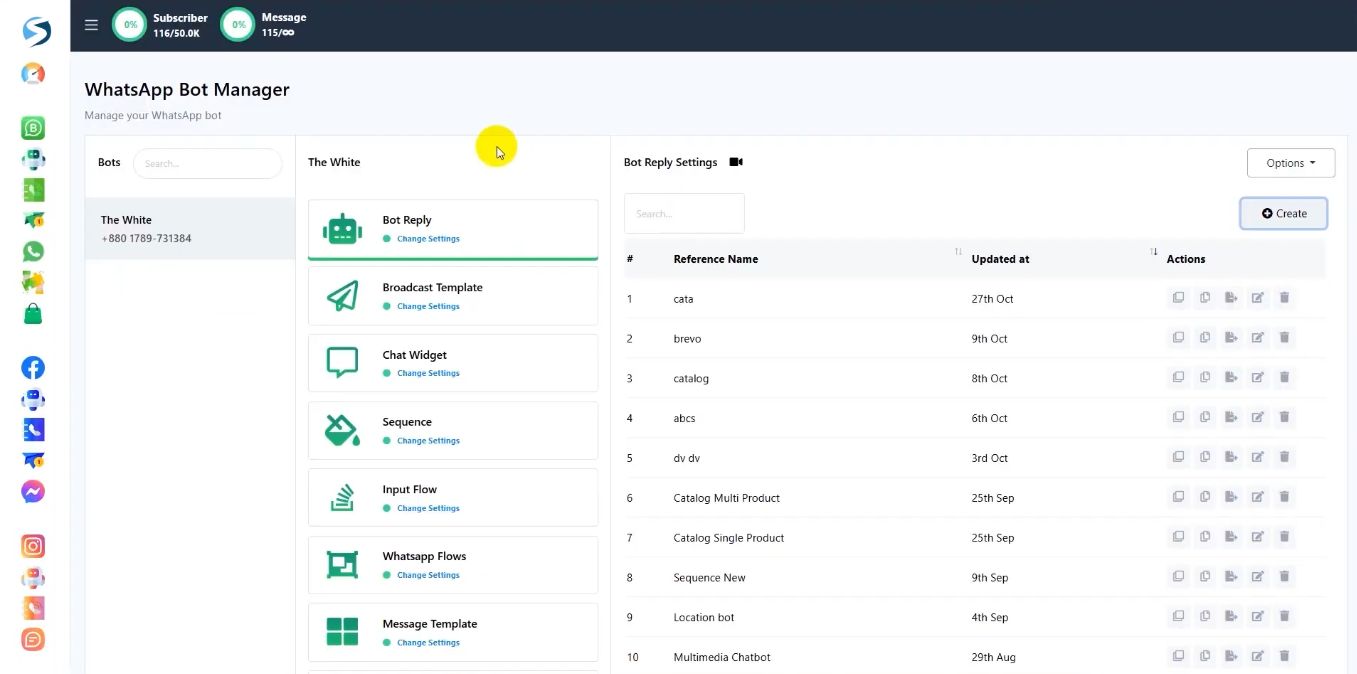Export the 'catalog' bot reply
The image size is (1357, 674).
click(1231, 378)
